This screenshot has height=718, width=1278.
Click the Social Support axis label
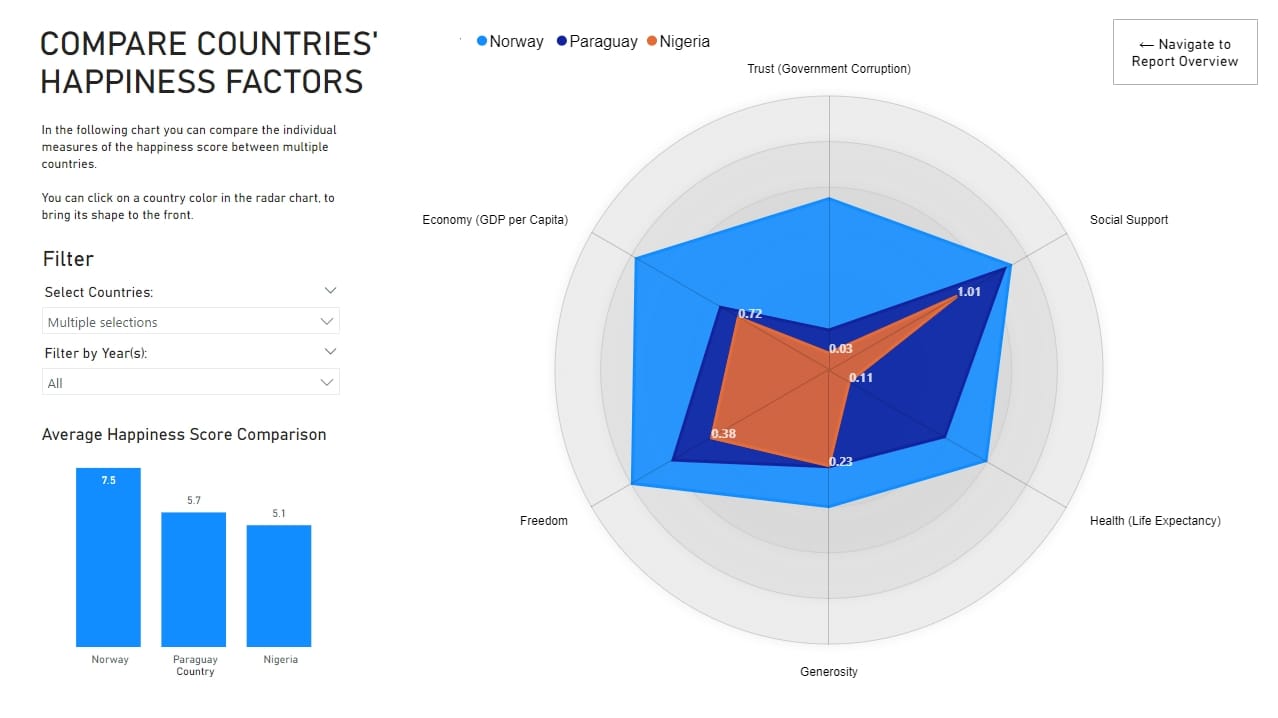pos(1128,220)
